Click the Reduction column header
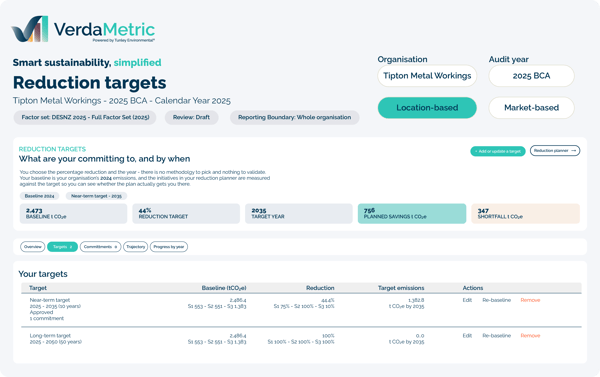This screenshot has height=377, width=600. tap(320, 288)
